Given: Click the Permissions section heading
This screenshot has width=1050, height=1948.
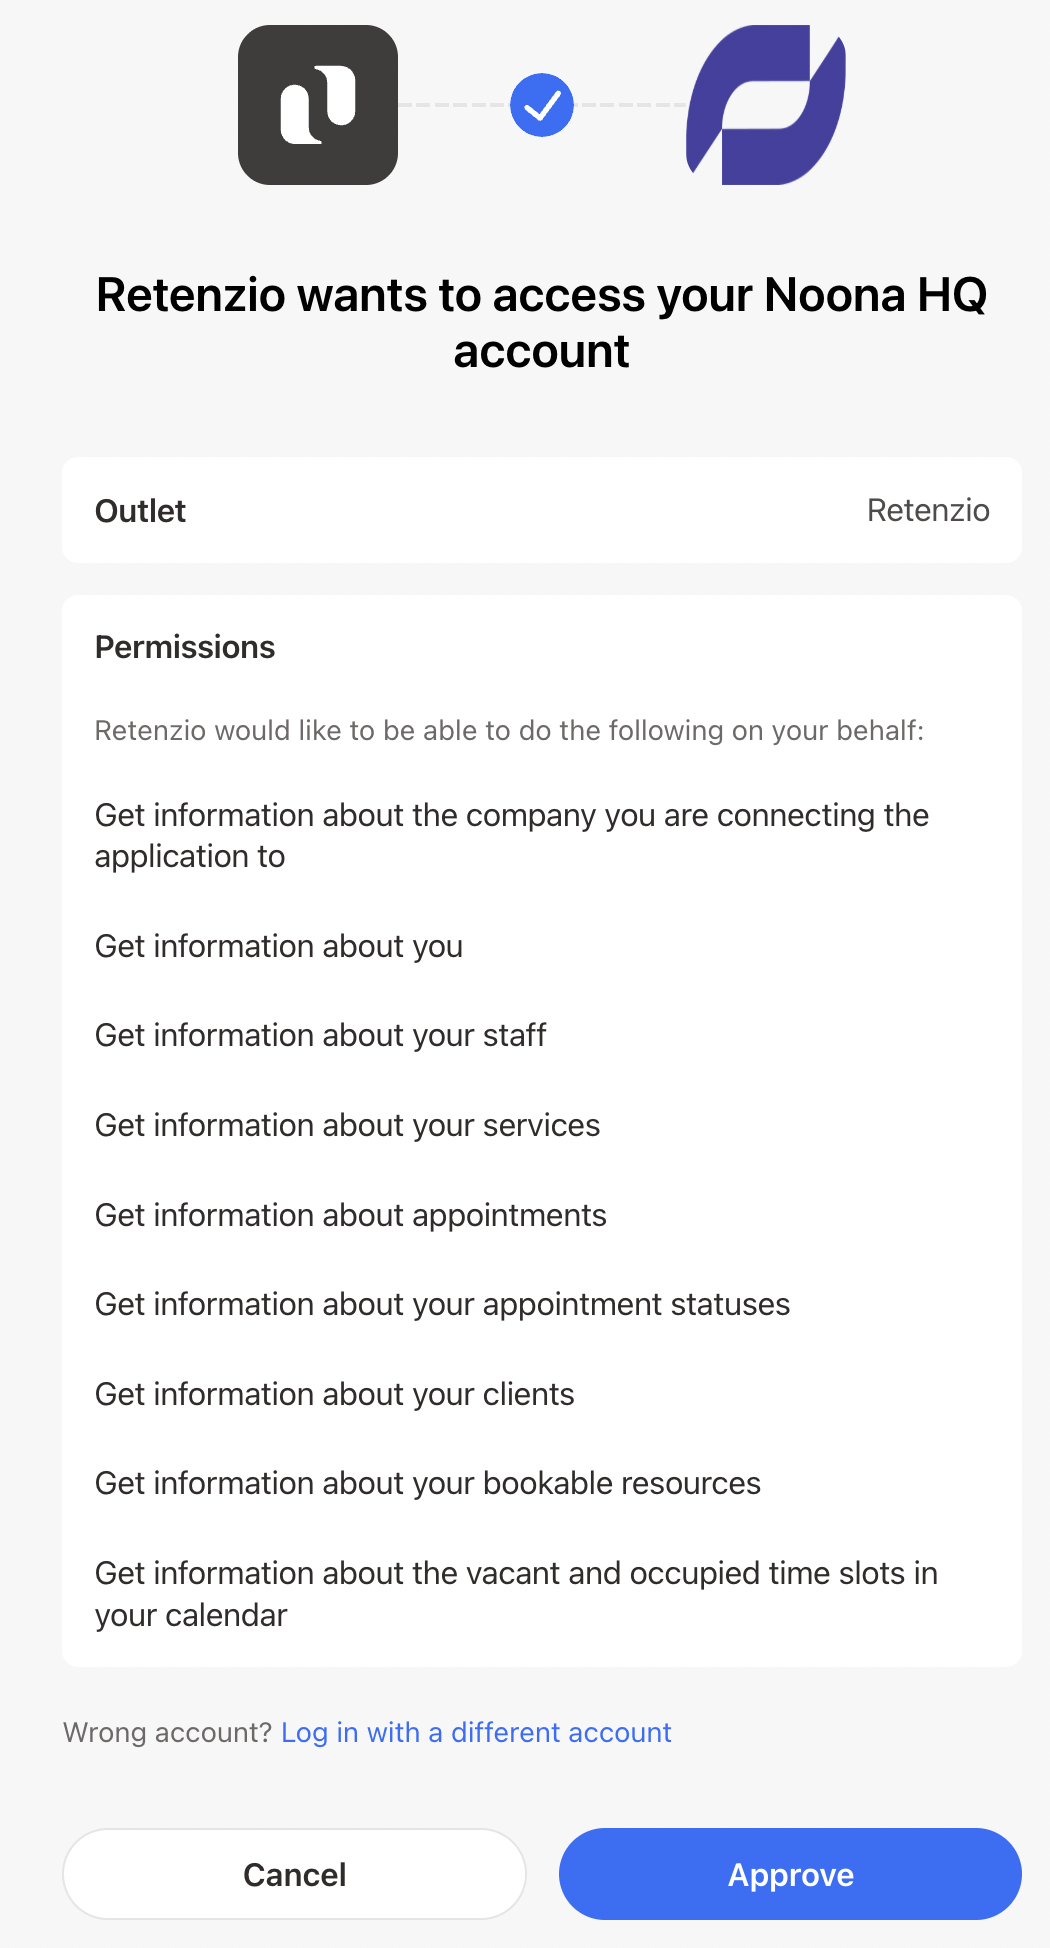Looking at the screenshot, I should [x=185, y=647].
